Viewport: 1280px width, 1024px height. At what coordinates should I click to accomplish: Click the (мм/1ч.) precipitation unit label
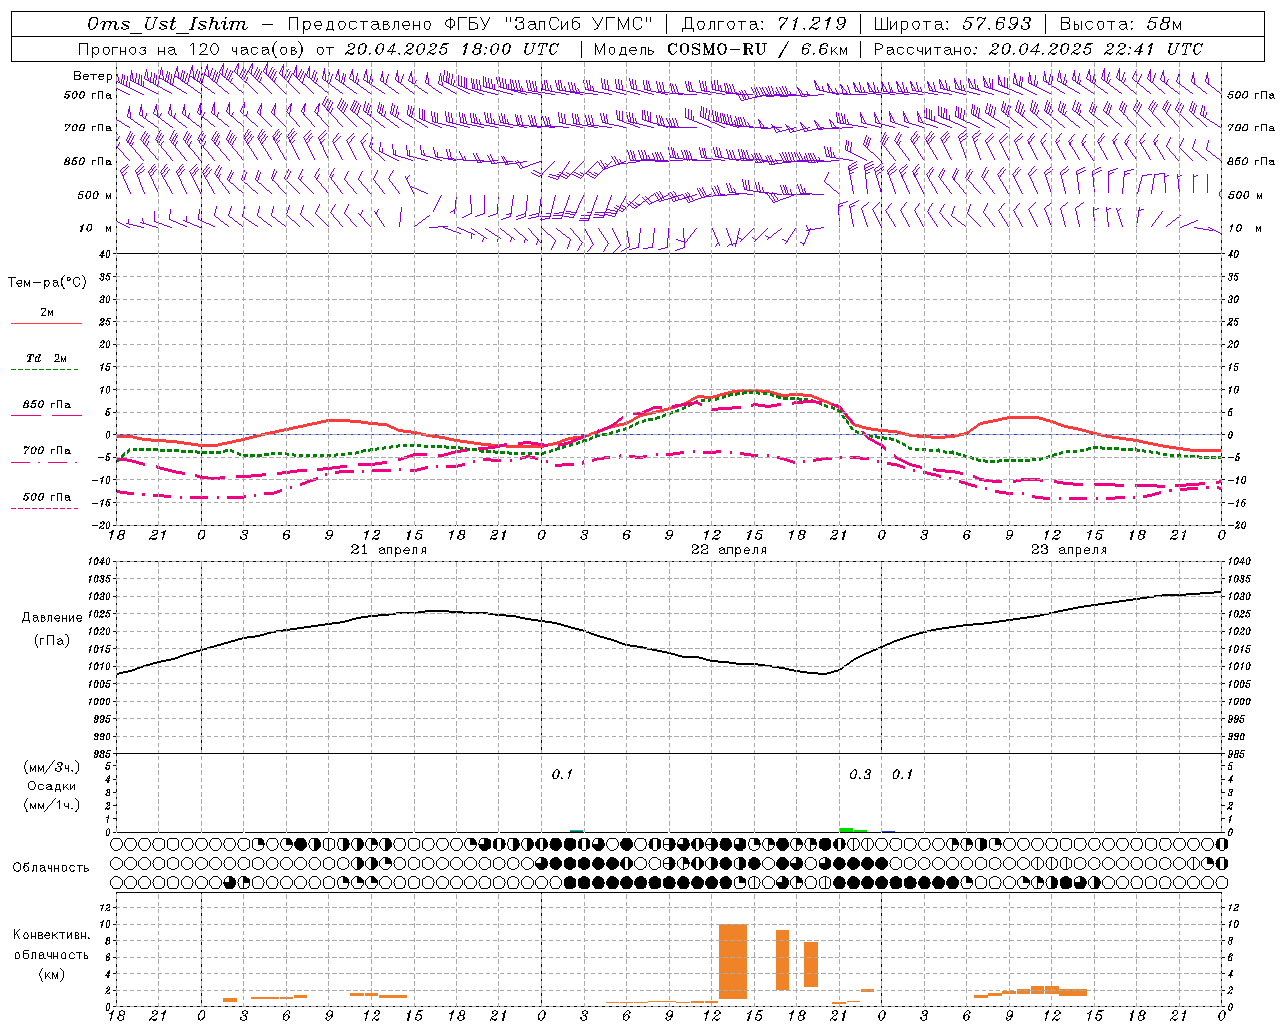coord(52,805)
